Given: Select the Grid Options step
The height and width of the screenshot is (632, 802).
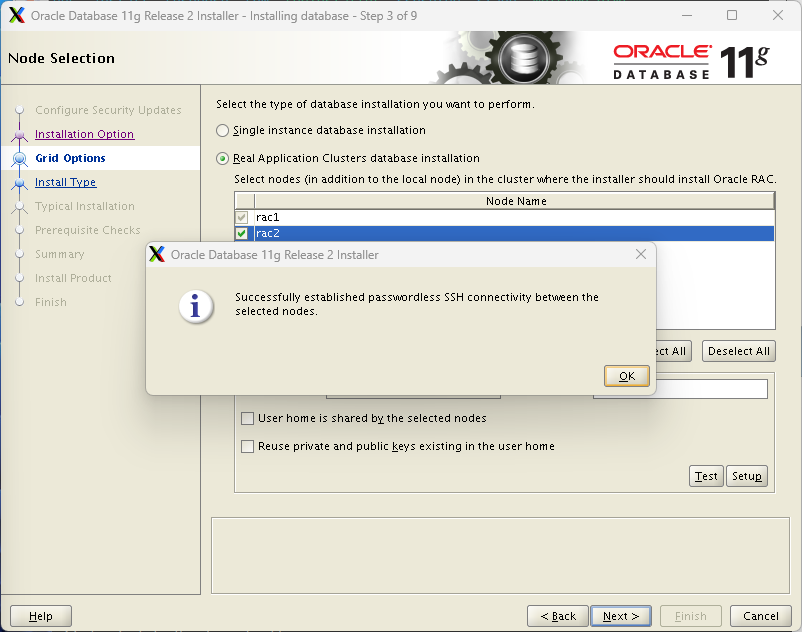Looking at the screenshot, I should pyautogui.click(x=70, y=158).
